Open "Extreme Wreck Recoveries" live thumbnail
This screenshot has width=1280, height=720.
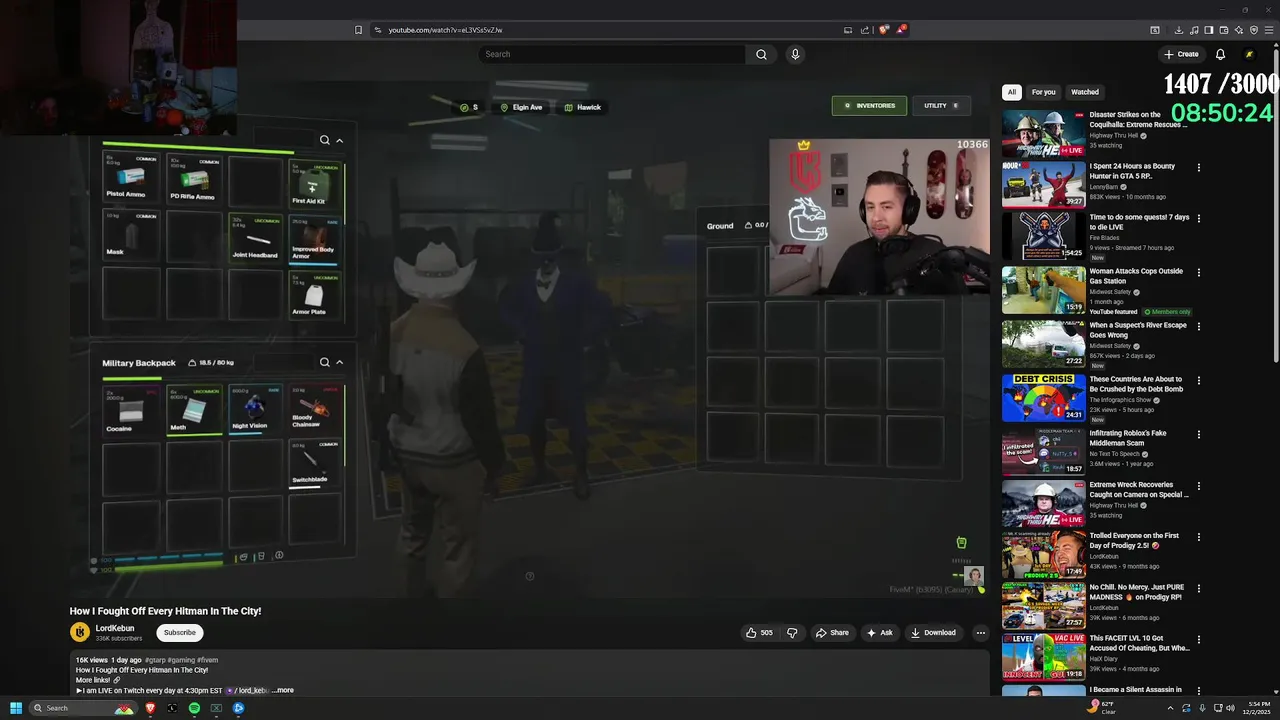(x=1043, y=503)
